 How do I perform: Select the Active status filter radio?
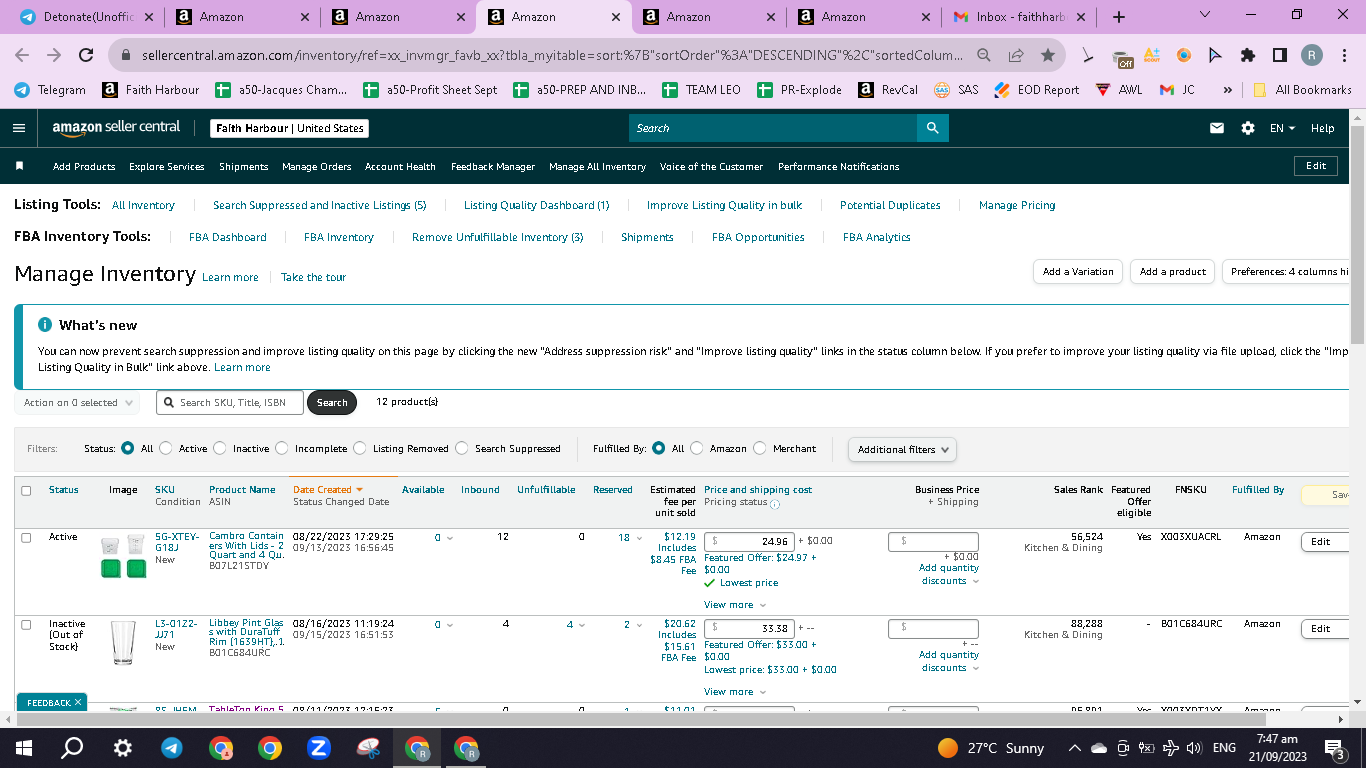coord(166,449)
